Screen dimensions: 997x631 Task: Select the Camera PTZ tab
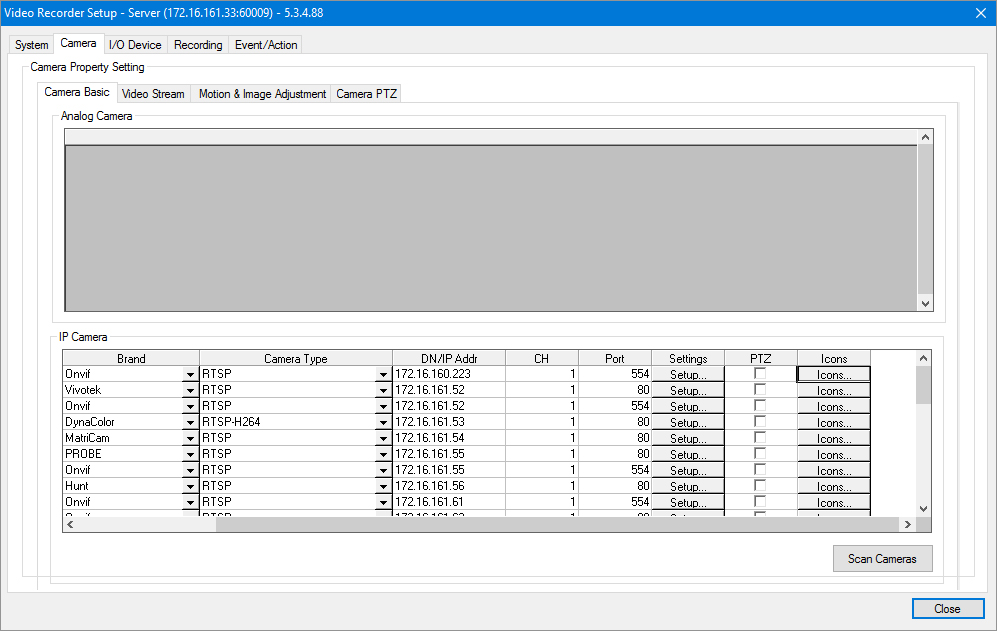[x=366, y=94]
